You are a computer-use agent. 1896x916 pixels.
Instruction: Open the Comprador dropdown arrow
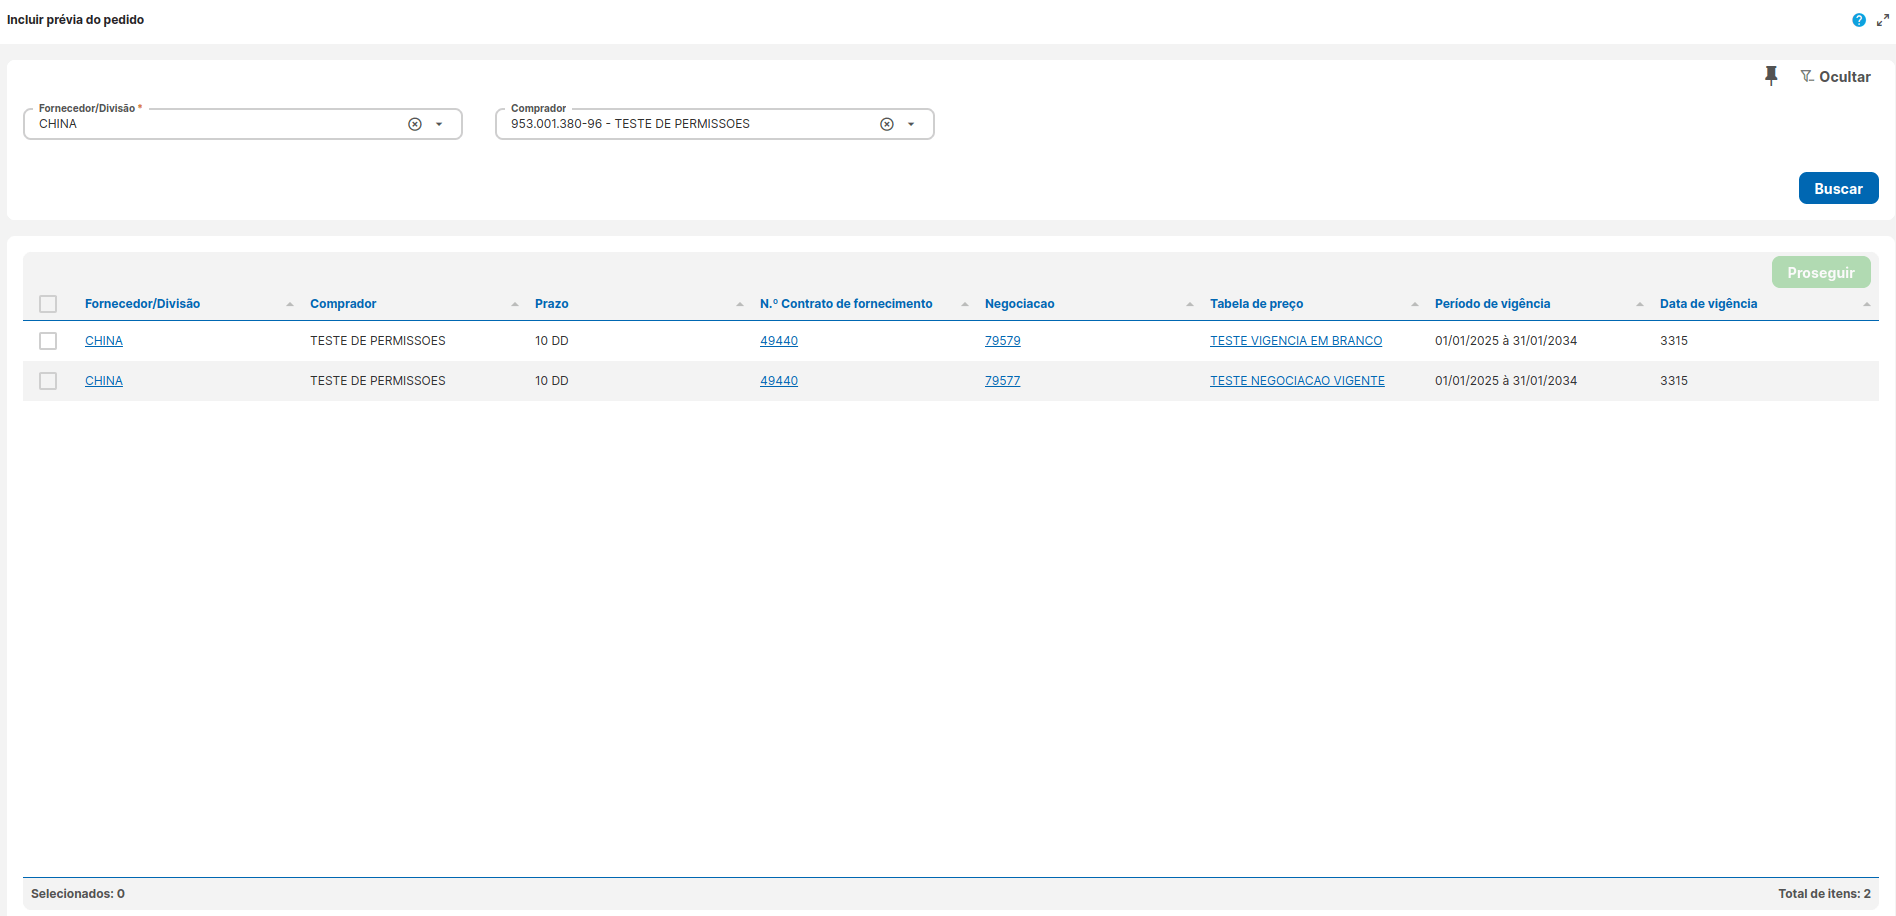911,124
